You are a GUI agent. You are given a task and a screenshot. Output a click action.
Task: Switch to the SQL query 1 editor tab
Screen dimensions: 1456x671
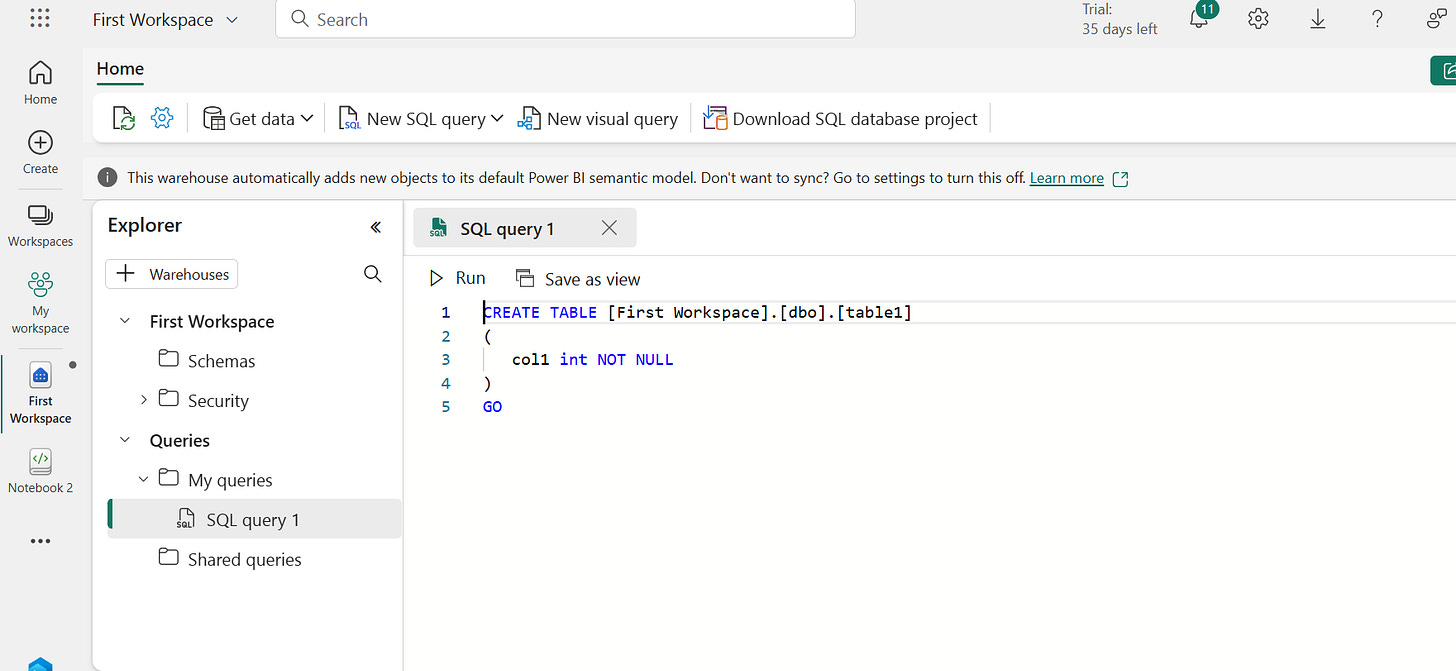point(506,229)
